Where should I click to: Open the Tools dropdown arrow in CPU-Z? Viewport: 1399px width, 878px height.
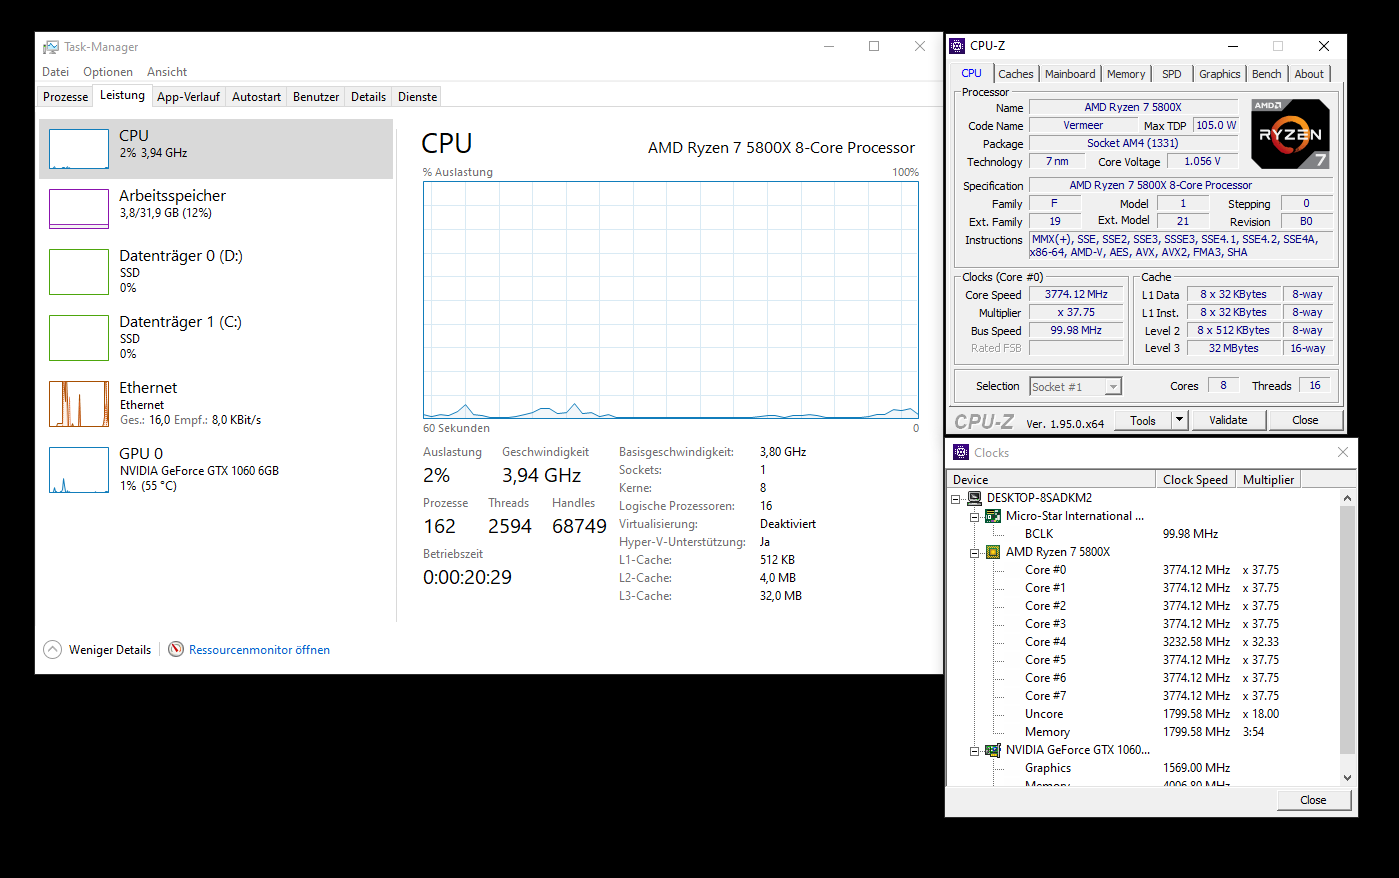tap(1180, 421)
